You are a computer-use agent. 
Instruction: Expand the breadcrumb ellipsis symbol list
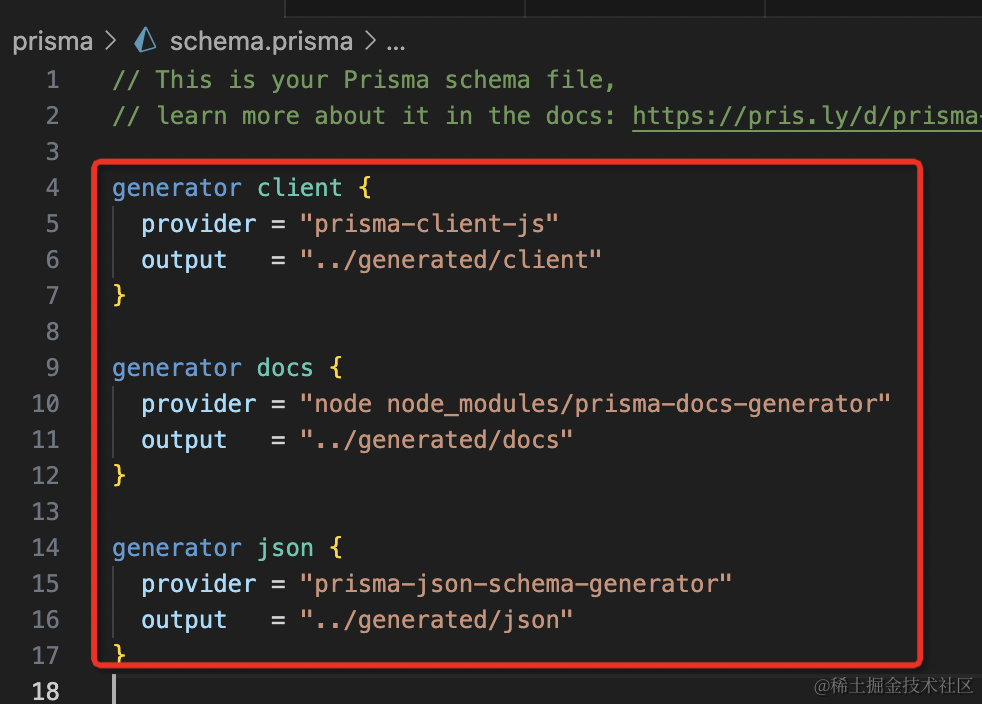[395, 42]
